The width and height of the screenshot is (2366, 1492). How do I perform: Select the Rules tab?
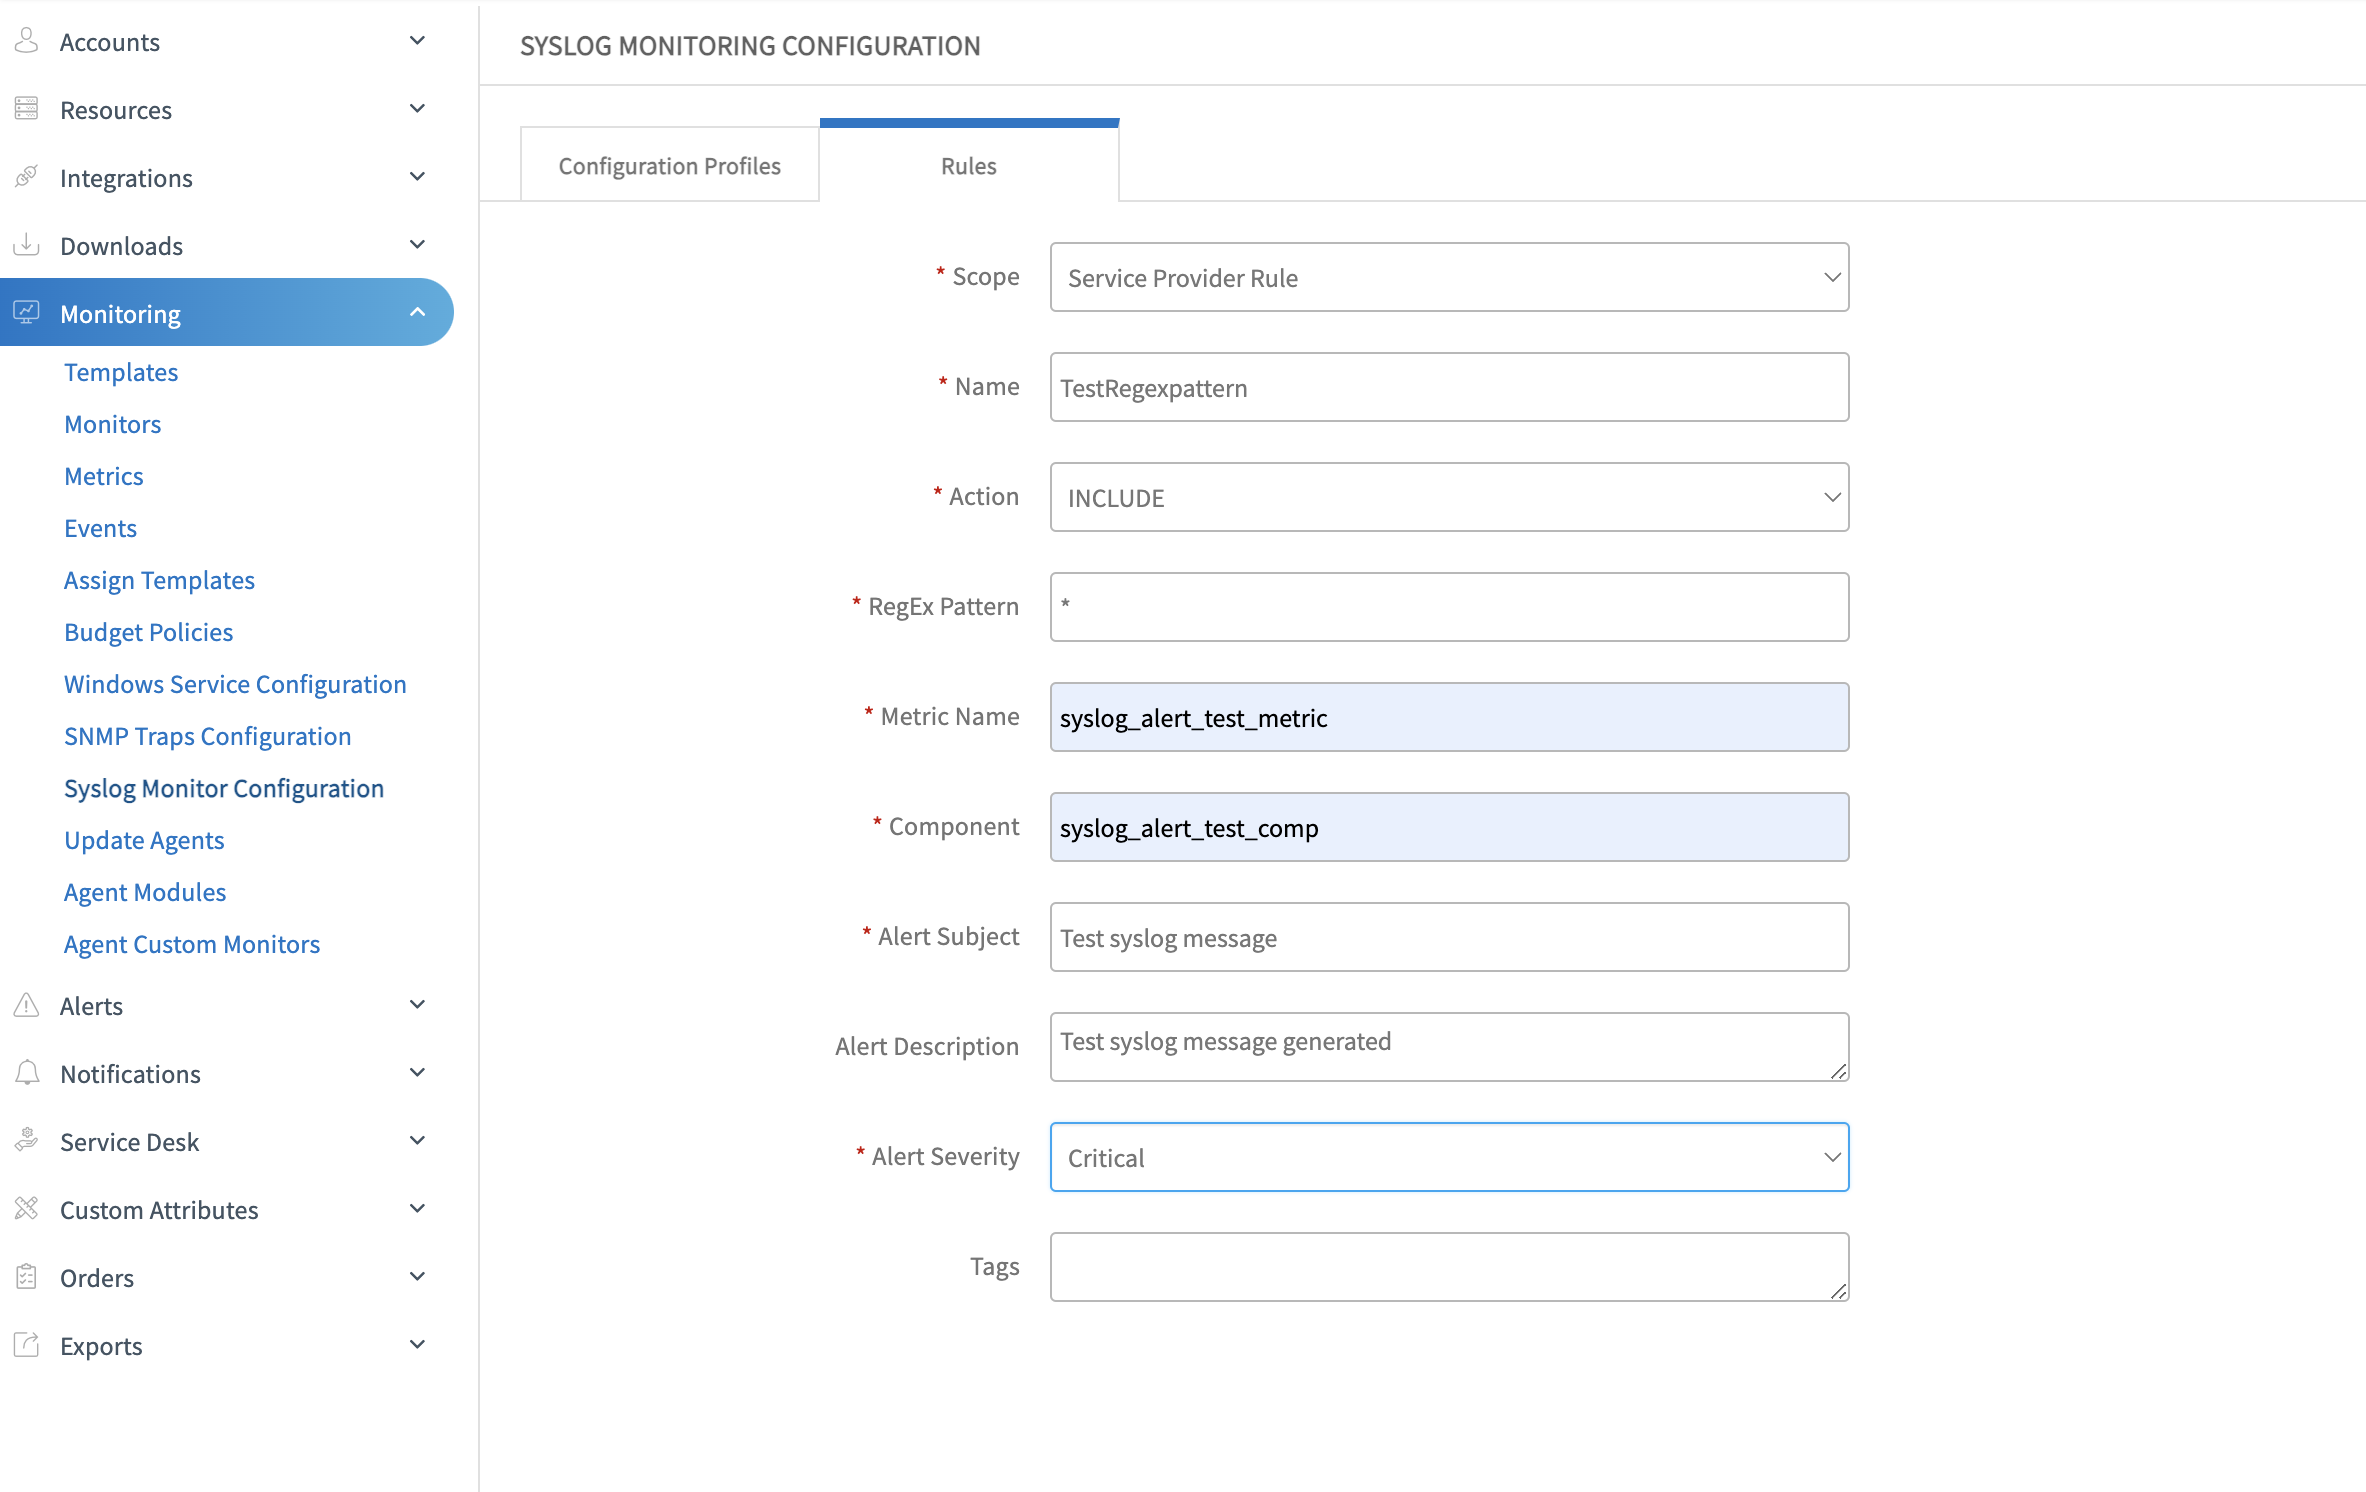967,165
